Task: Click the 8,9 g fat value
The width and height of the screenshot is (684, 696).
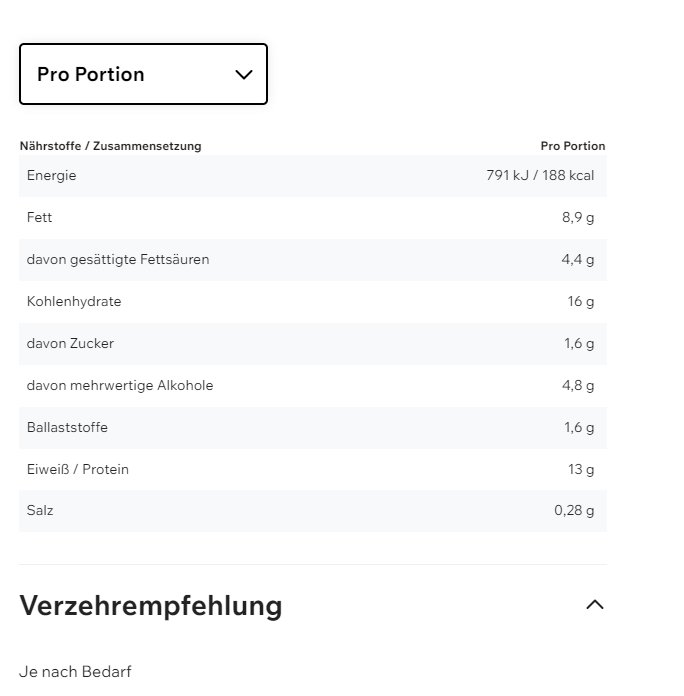Action: pos(578,218)
